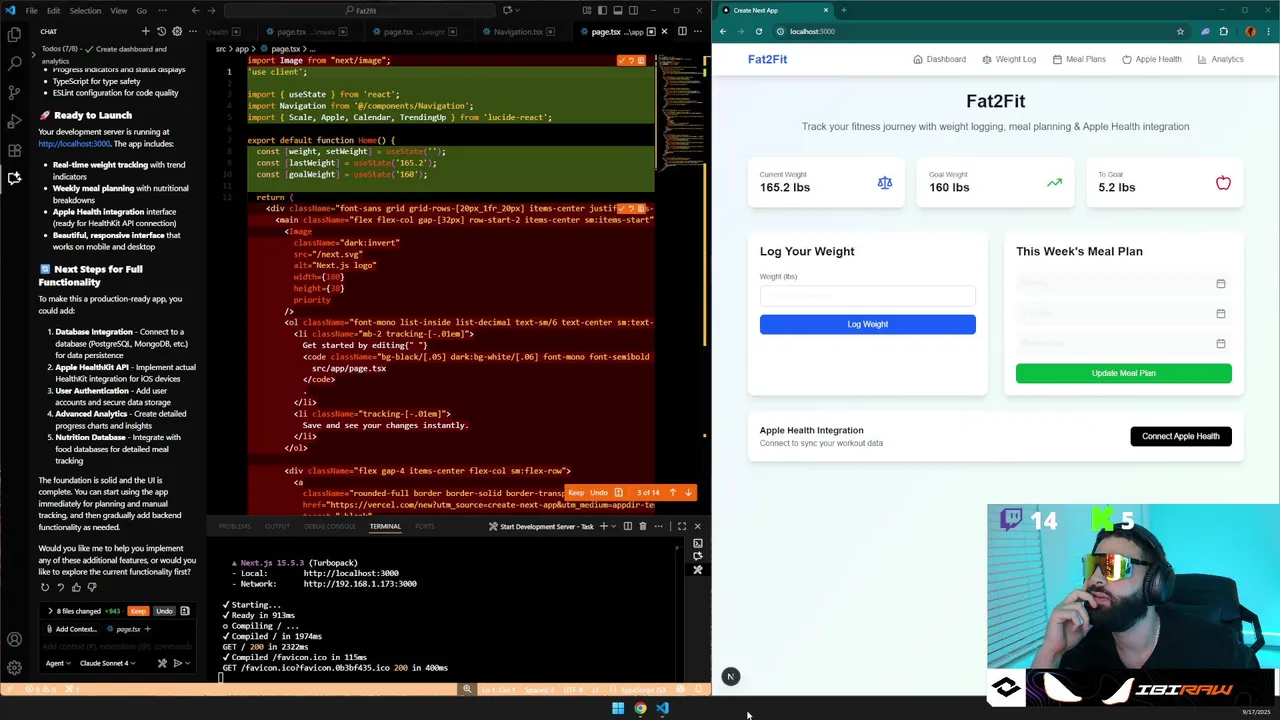Viewport: 1280px width, 720px height.
Task: Maximize the terminal panel size
Action: [x=682, y=526]
